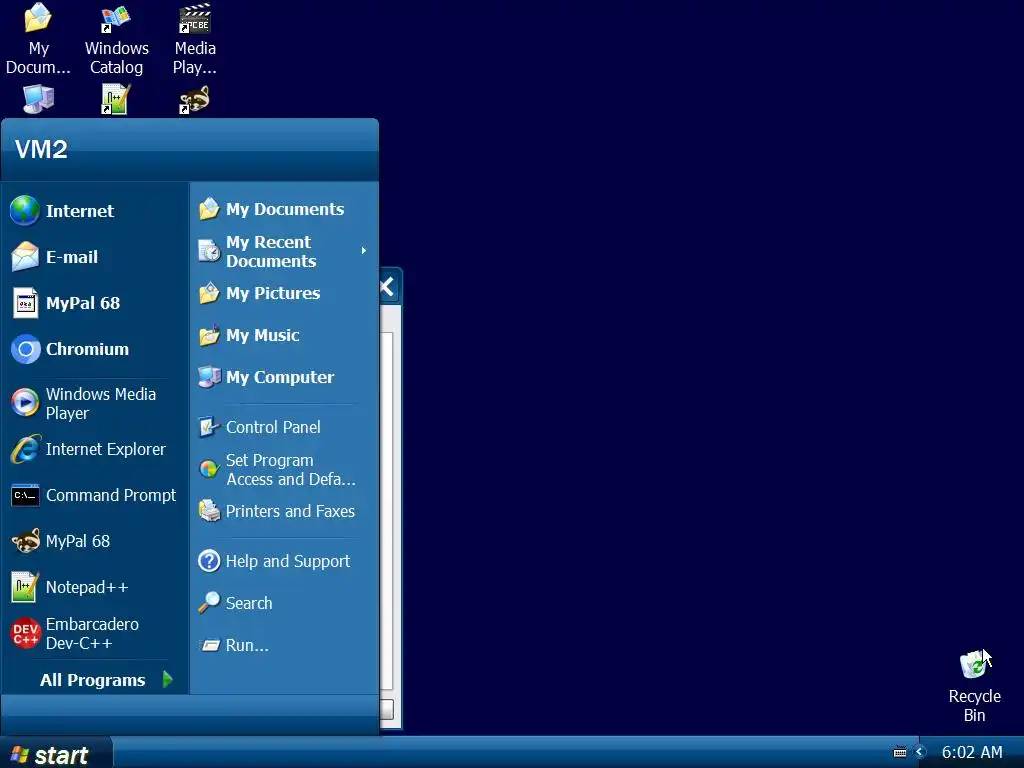Launch E-mail from the Start menu
Screen dimensions: 1024x768
95,257
